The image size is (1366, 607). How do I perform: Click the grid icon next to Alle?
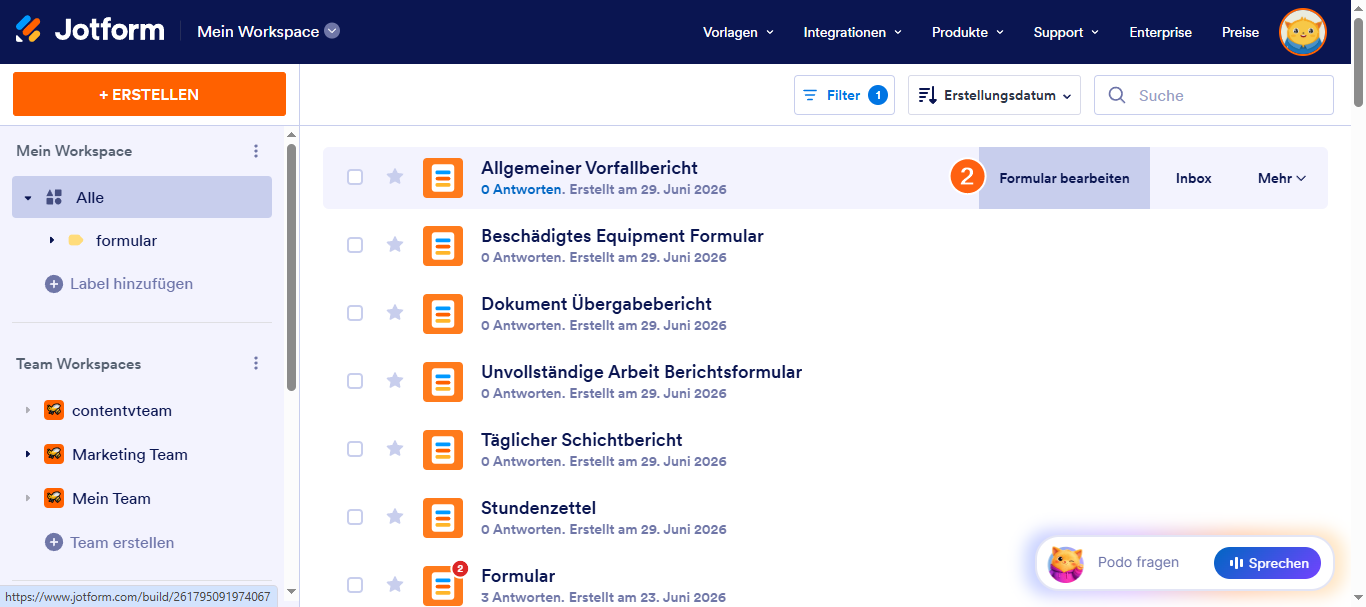[54, 197]
